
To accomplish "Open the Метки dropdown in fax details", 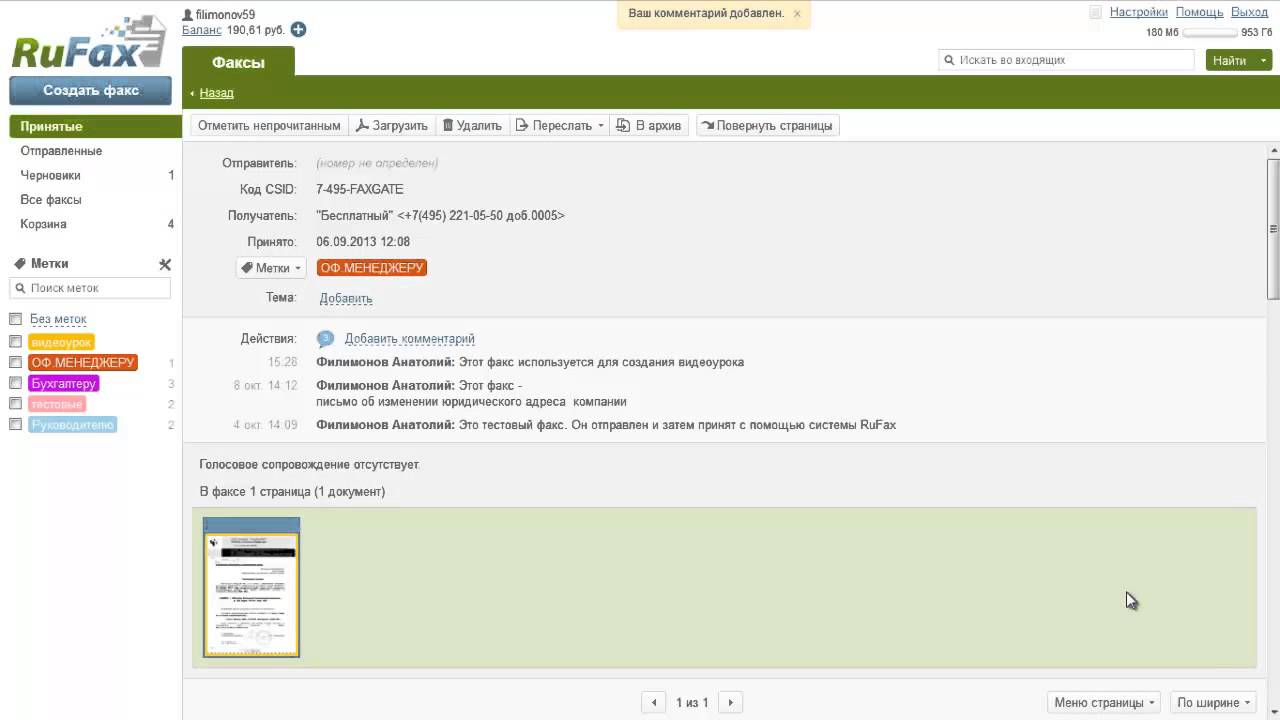I will click(271, 268).
